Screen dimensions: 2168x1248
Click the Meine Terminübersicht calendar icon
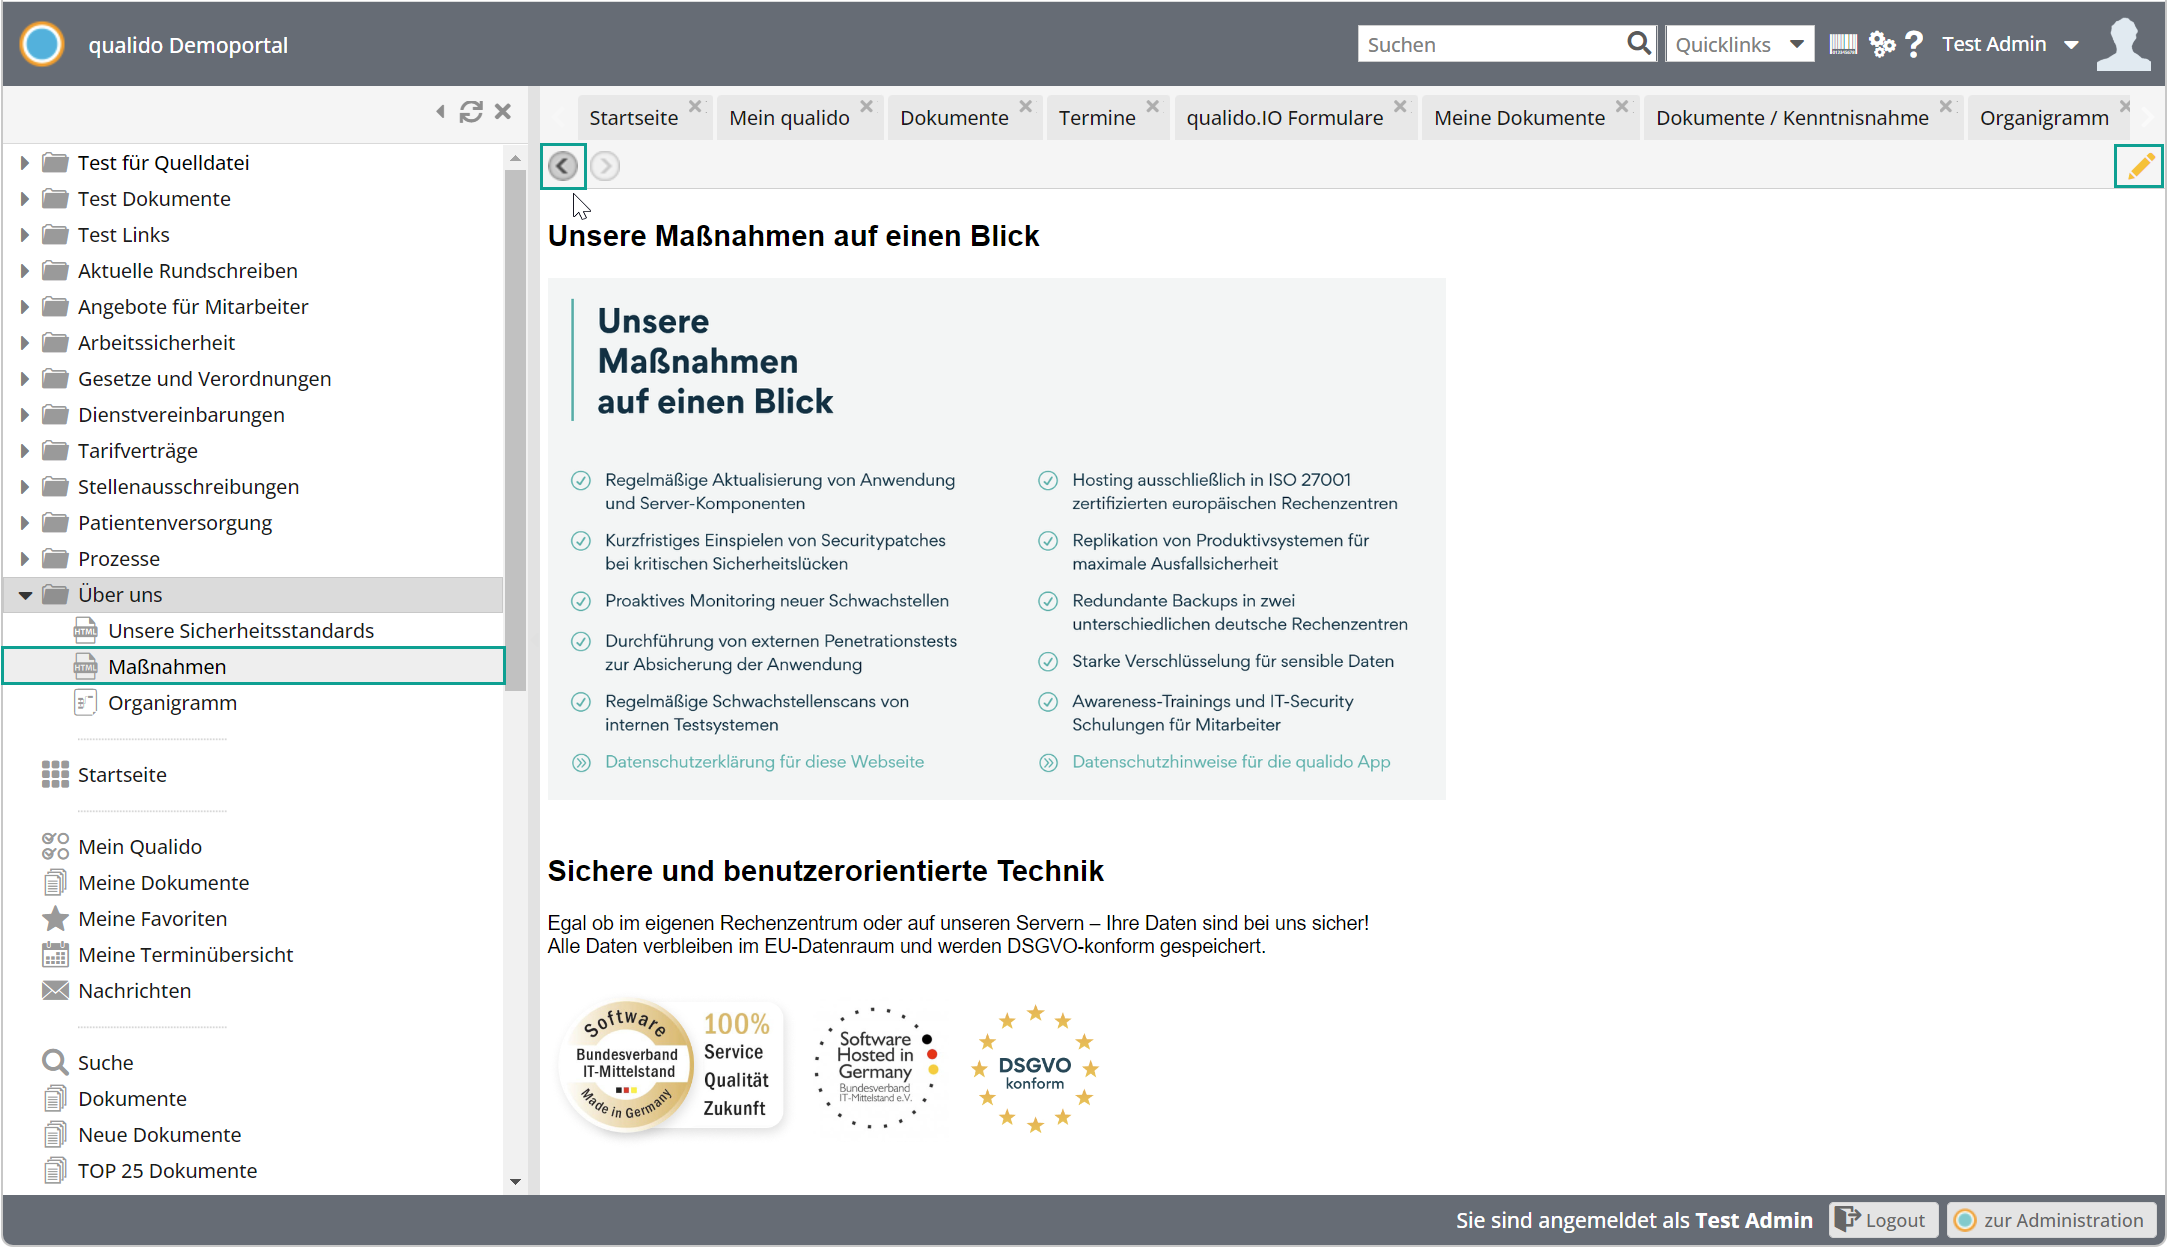tap(55, 955)
